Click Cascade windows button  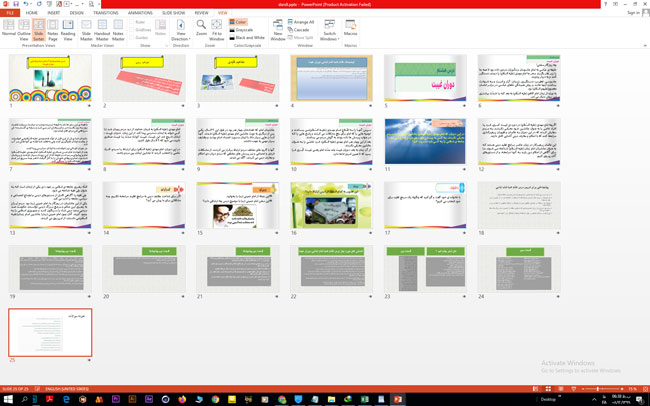point(300,29)
